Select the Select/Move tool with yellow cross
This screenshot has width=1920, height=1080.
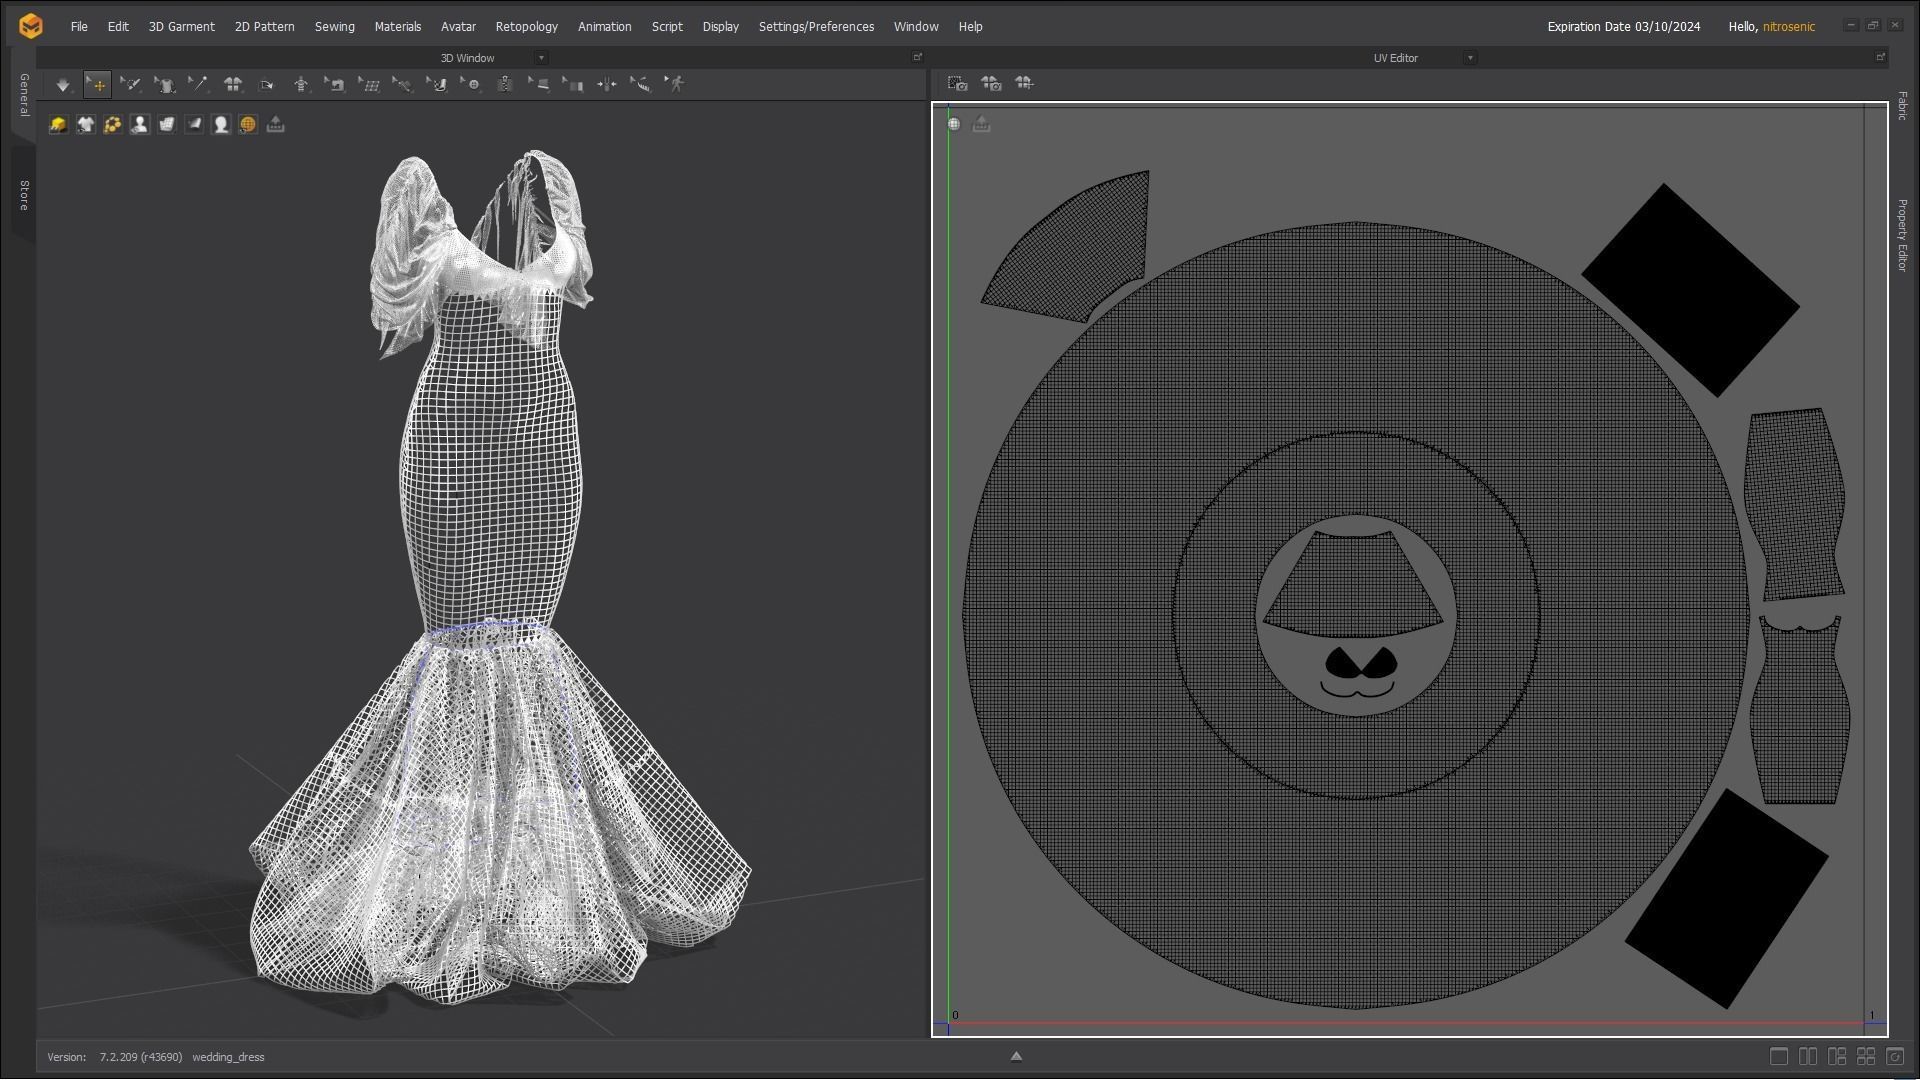point(97,85)
